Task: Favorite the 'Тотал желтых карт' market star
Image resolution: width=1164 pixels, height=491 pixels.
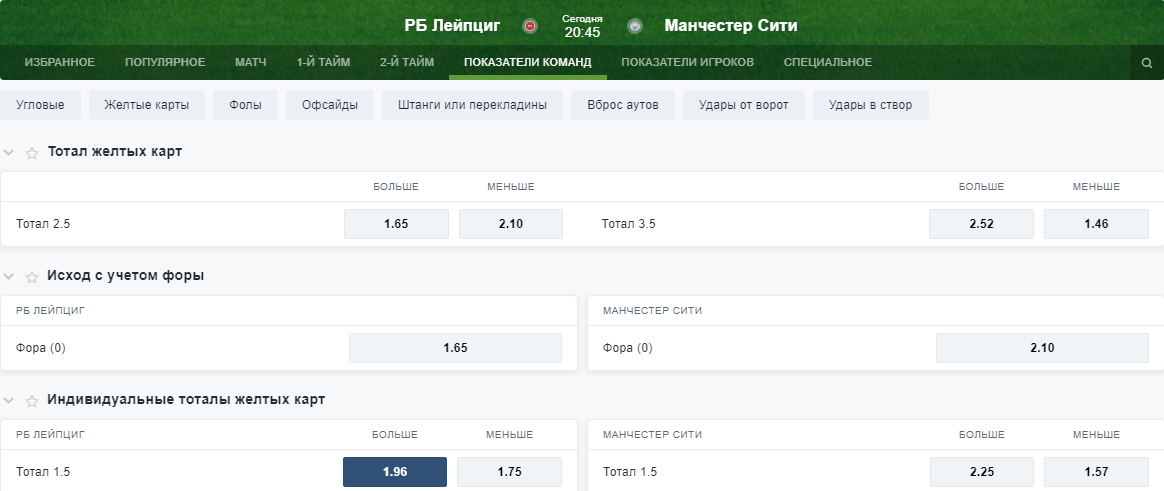Action: [32, 153]
